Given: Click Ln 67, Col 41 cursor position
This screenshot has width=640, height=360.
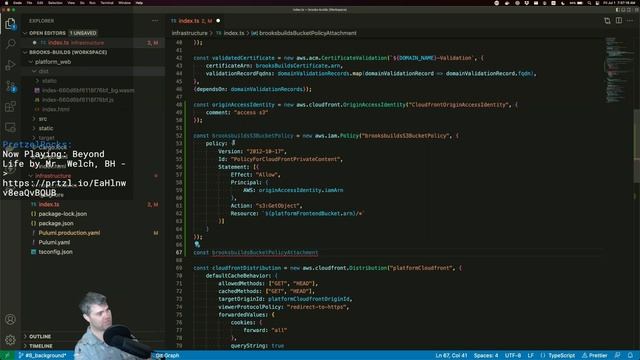Looking at the screenshot, I should click(451, 356).
